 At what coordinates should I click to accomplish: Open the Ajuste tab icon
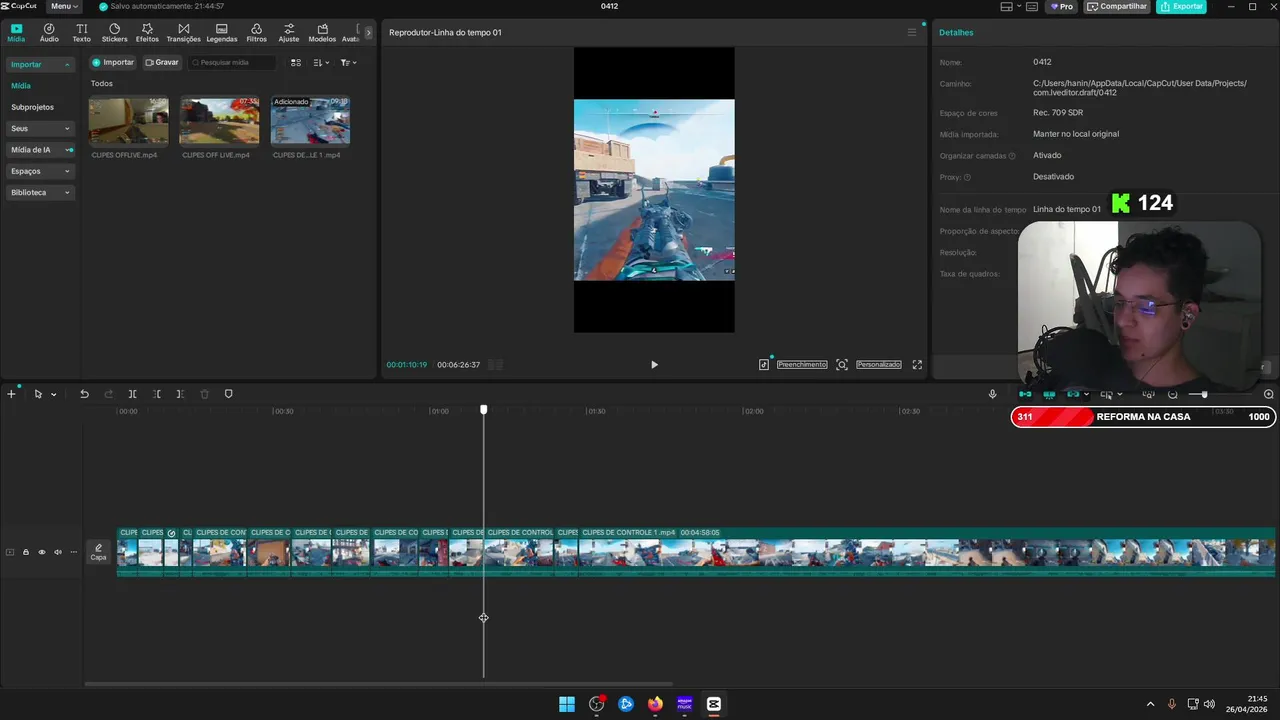click(x=289, y=29)
